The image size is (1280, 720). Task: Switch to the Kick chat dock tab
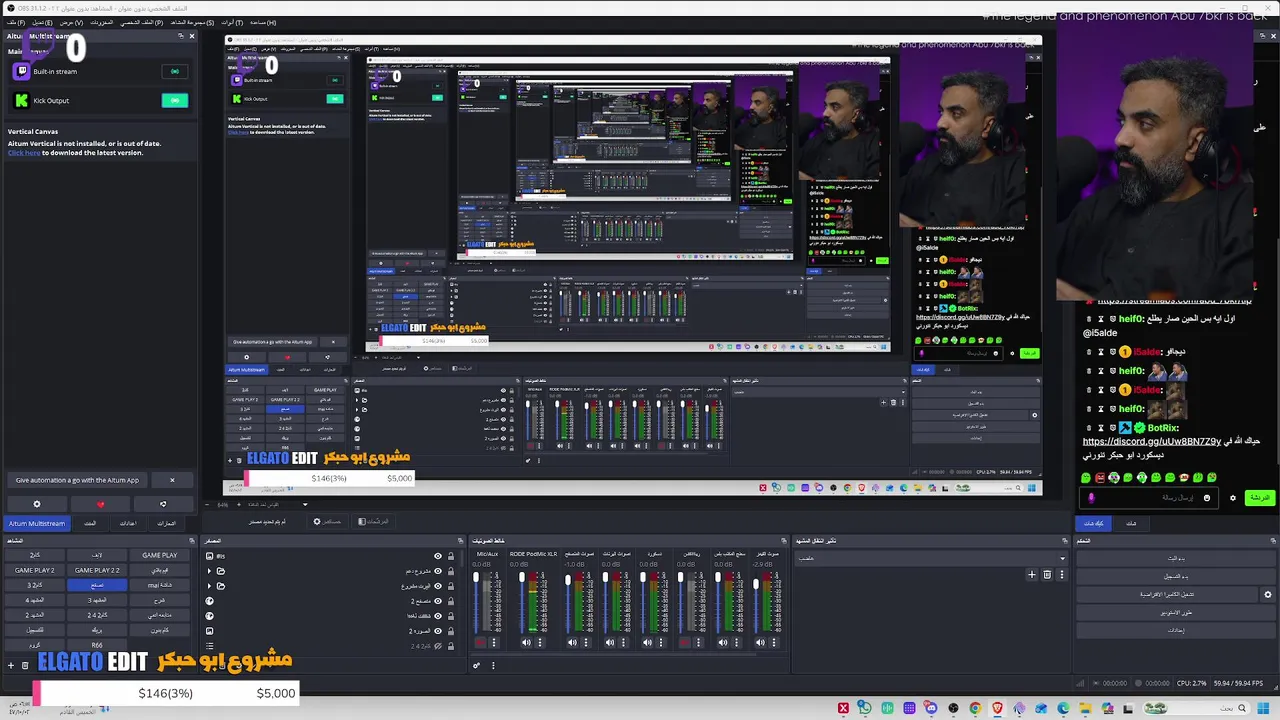click(x=1094, y=523)
